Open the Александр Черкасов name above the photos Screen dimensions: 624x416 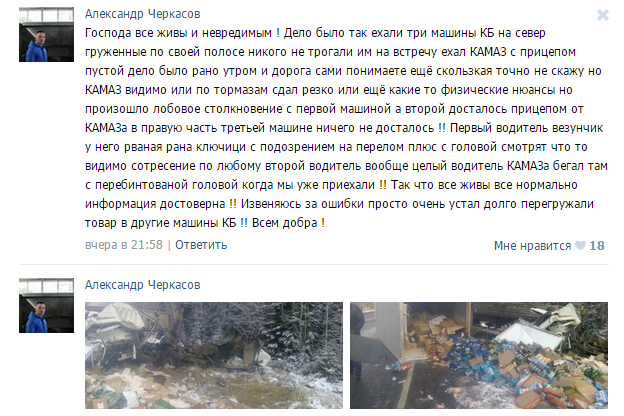tap(142, 285)
